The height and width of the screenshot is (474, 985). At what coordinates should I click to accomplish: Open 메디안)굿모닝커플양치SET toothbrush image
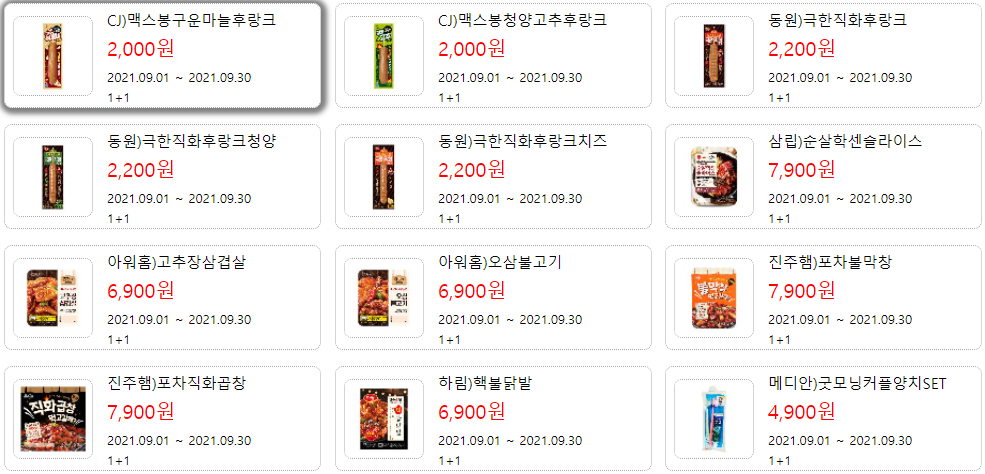coord(714,419)
